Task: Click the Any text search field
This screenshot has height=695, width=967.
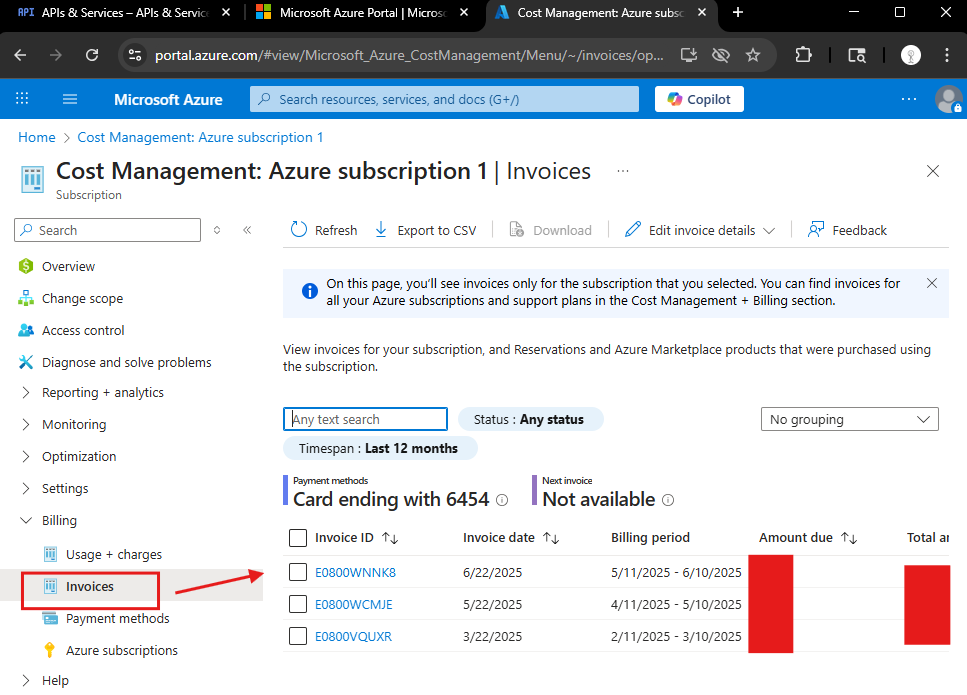Action: (365, 419)
